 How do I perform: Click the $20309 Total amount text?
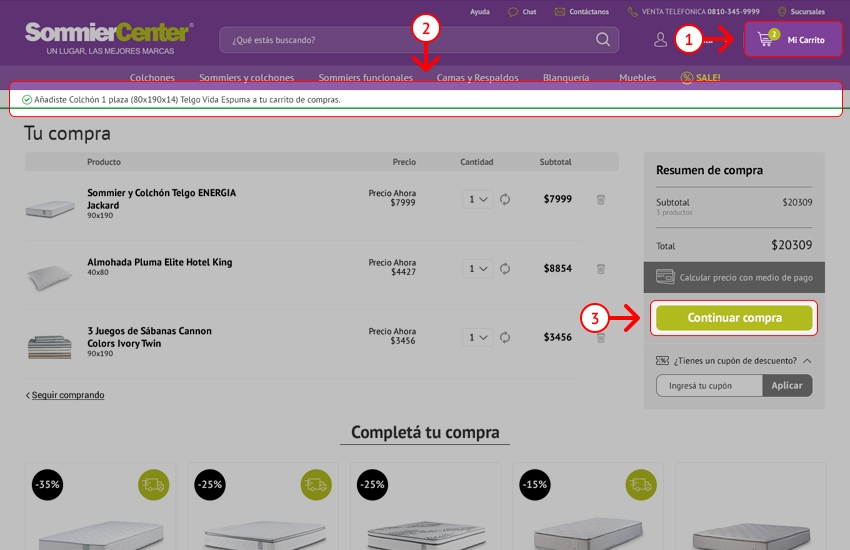coord(791,245)
